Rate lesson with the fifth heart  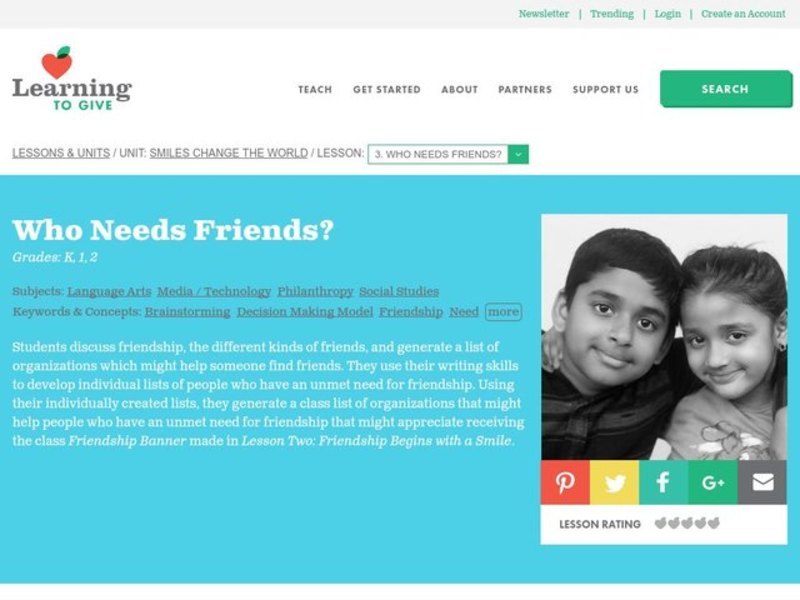(714, 523)
